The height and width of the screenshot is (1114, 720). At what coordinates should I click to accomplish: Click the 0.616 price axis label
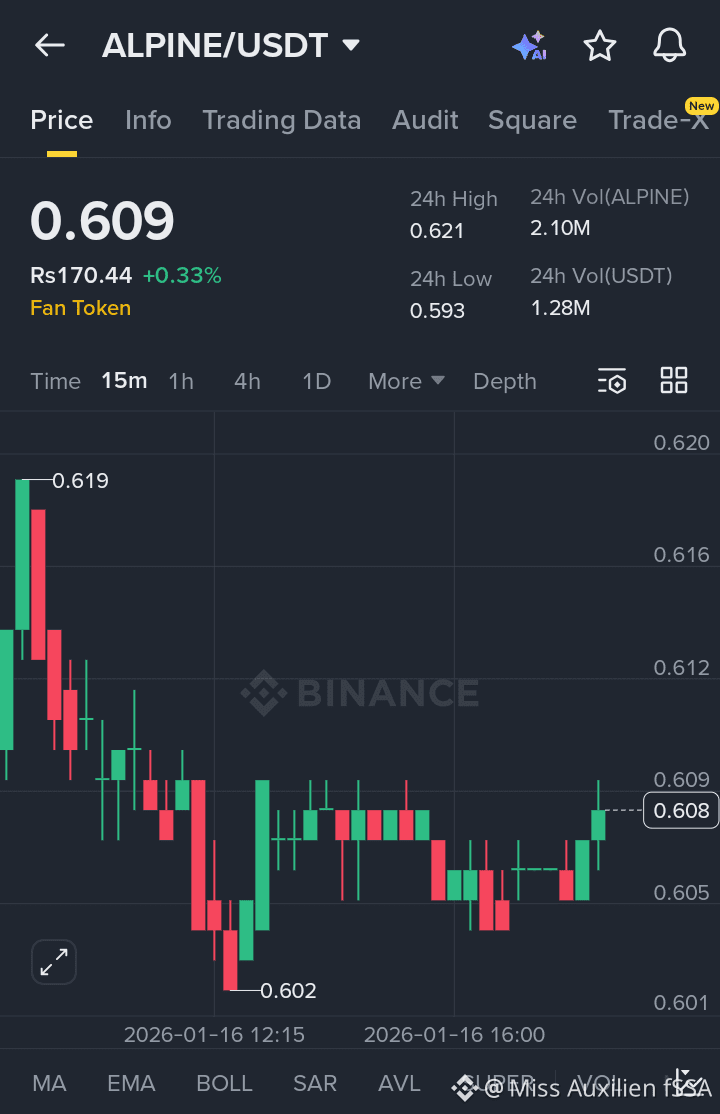click(x=682, y=555)
